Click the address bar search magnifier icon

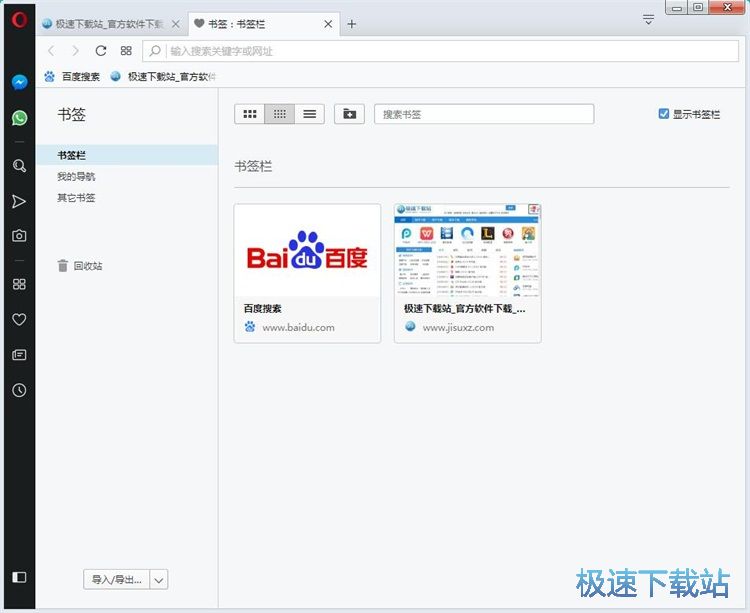pos(154,51)
